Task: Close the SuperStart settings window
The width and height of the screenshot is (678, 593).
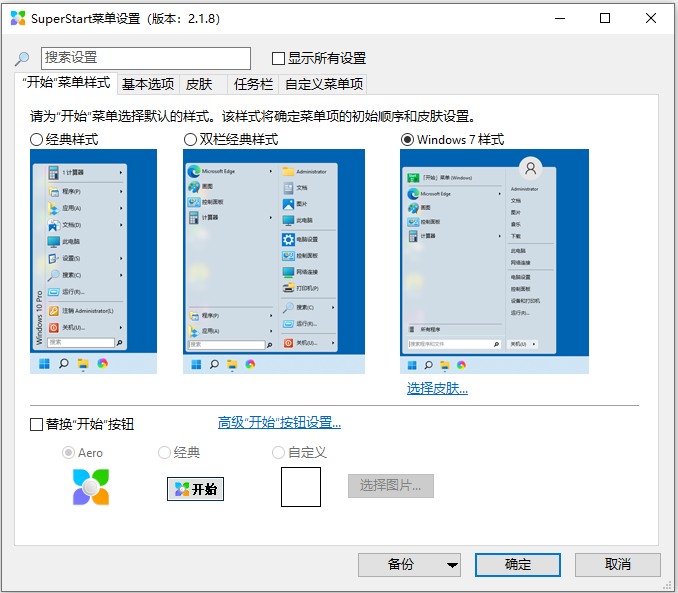Action: coord(651,18)
